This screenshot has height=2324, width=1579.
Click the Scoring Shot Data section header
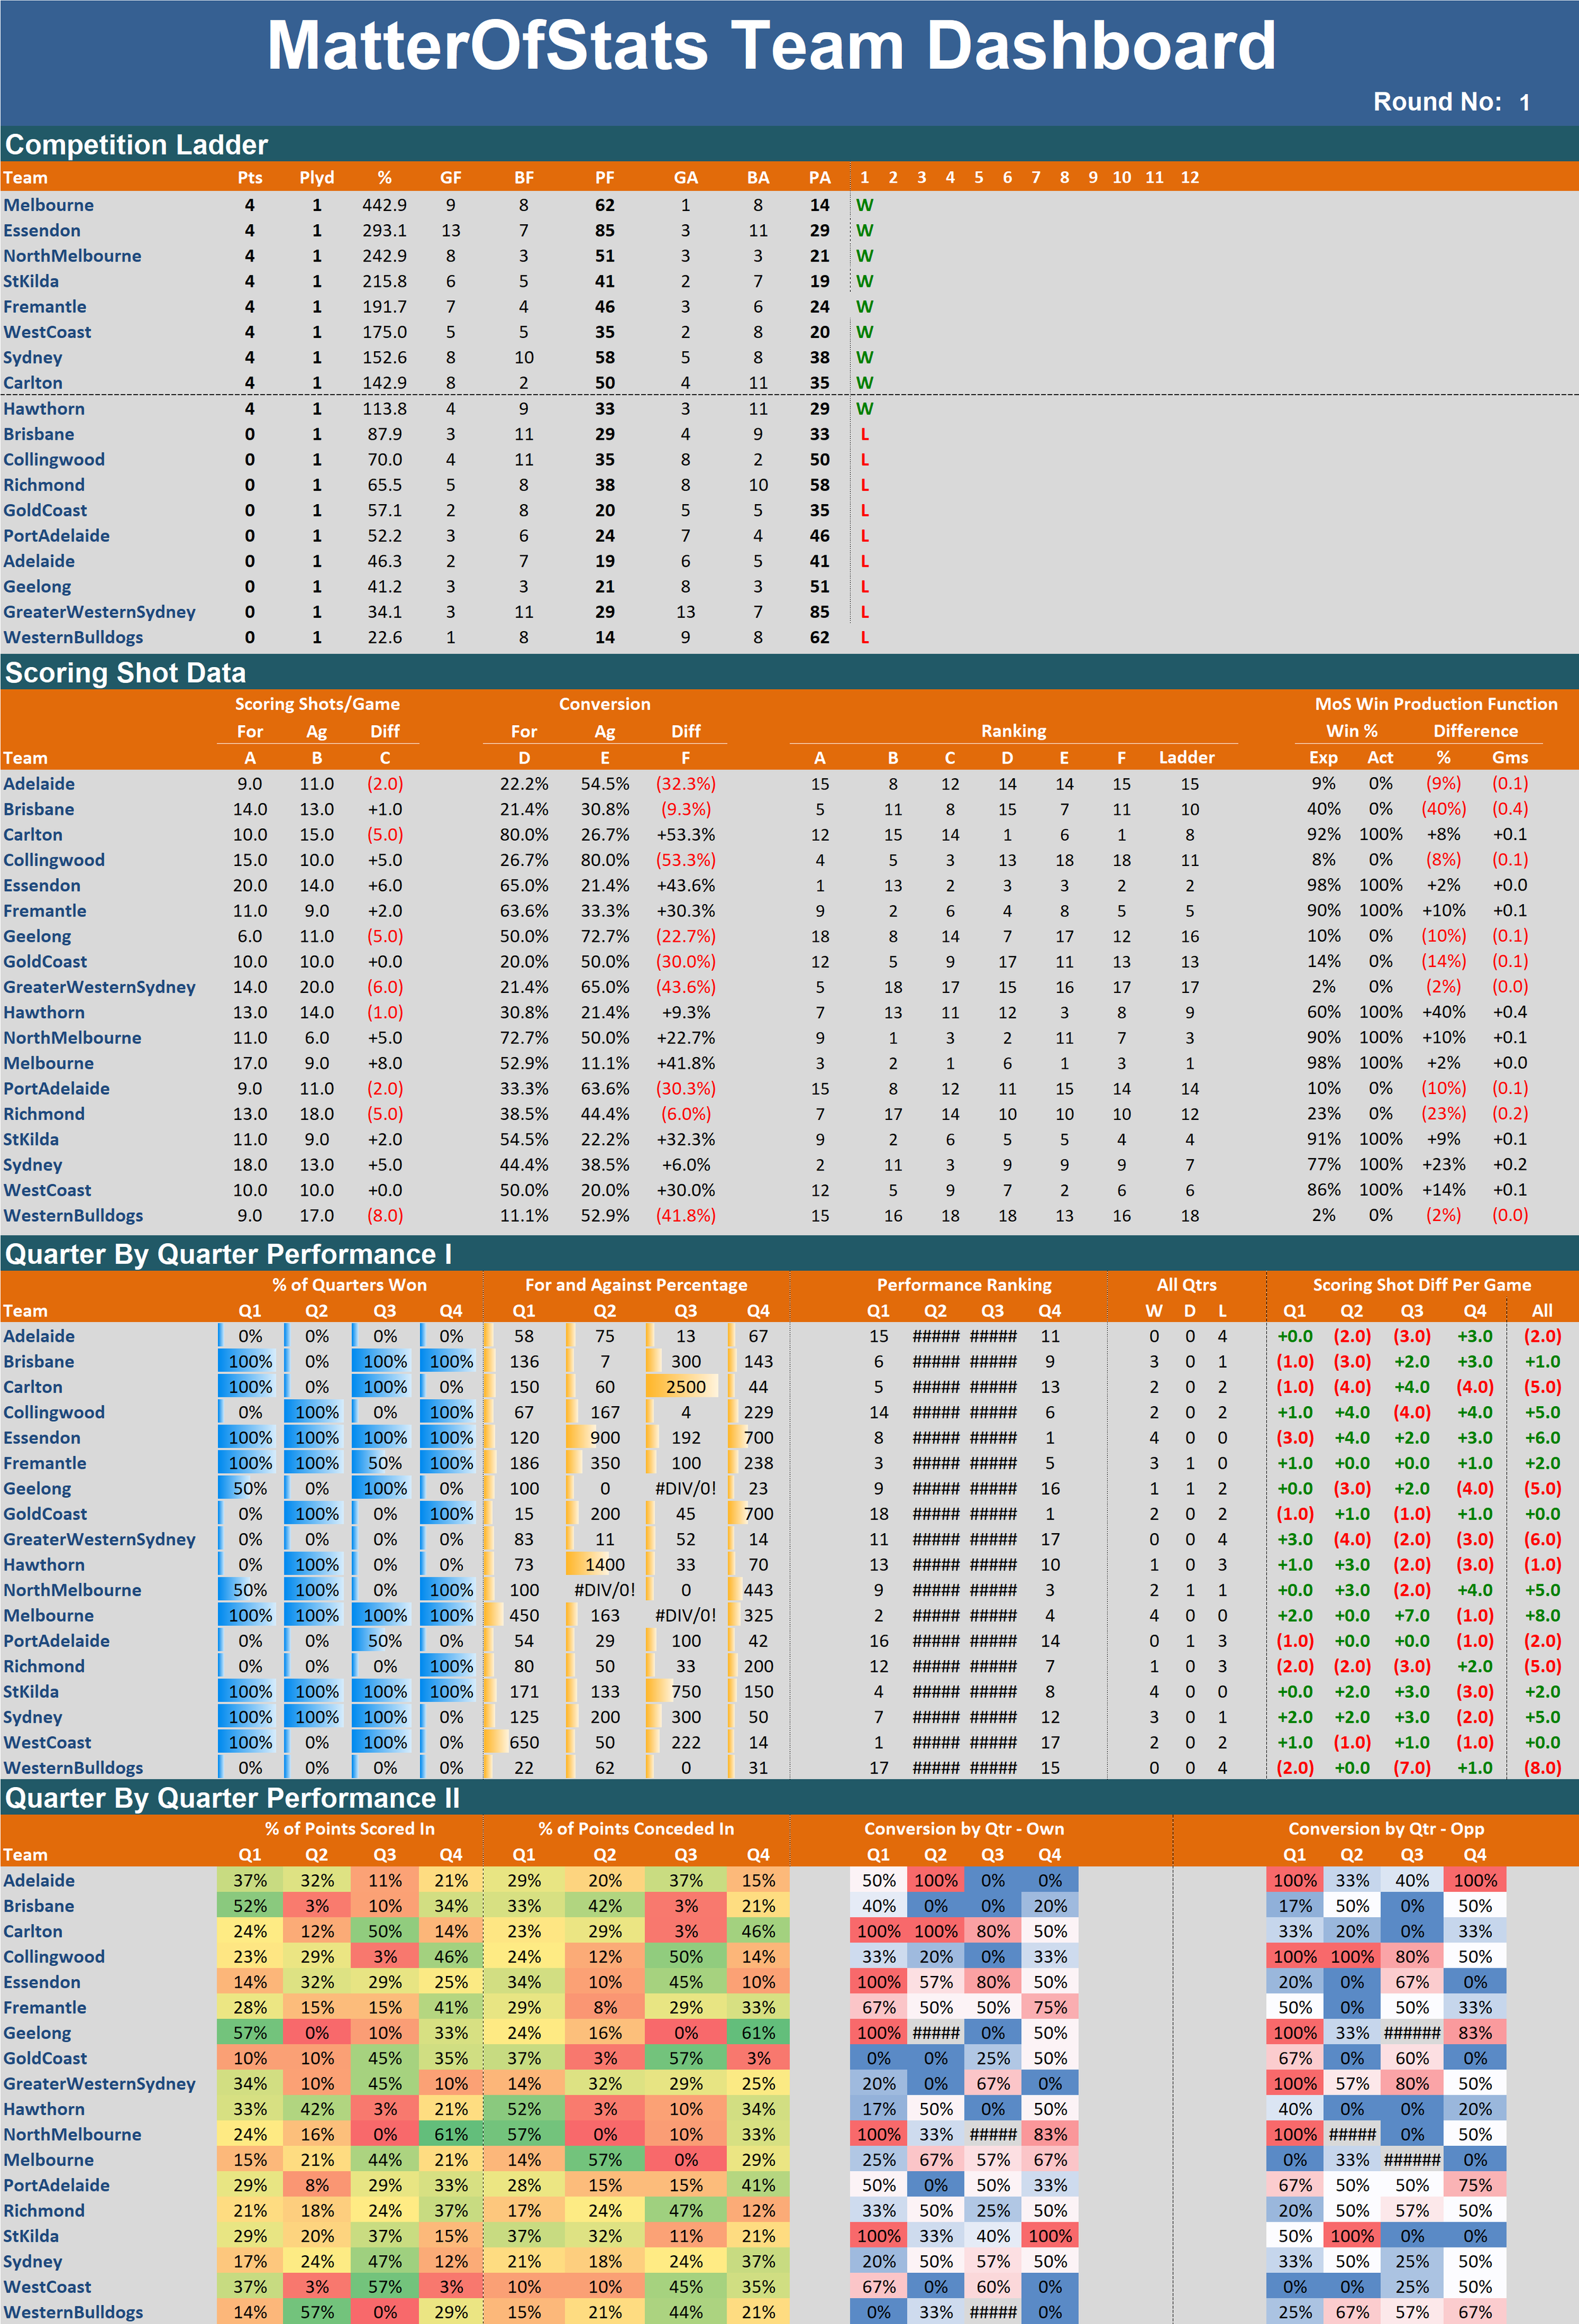coord(125,673)
